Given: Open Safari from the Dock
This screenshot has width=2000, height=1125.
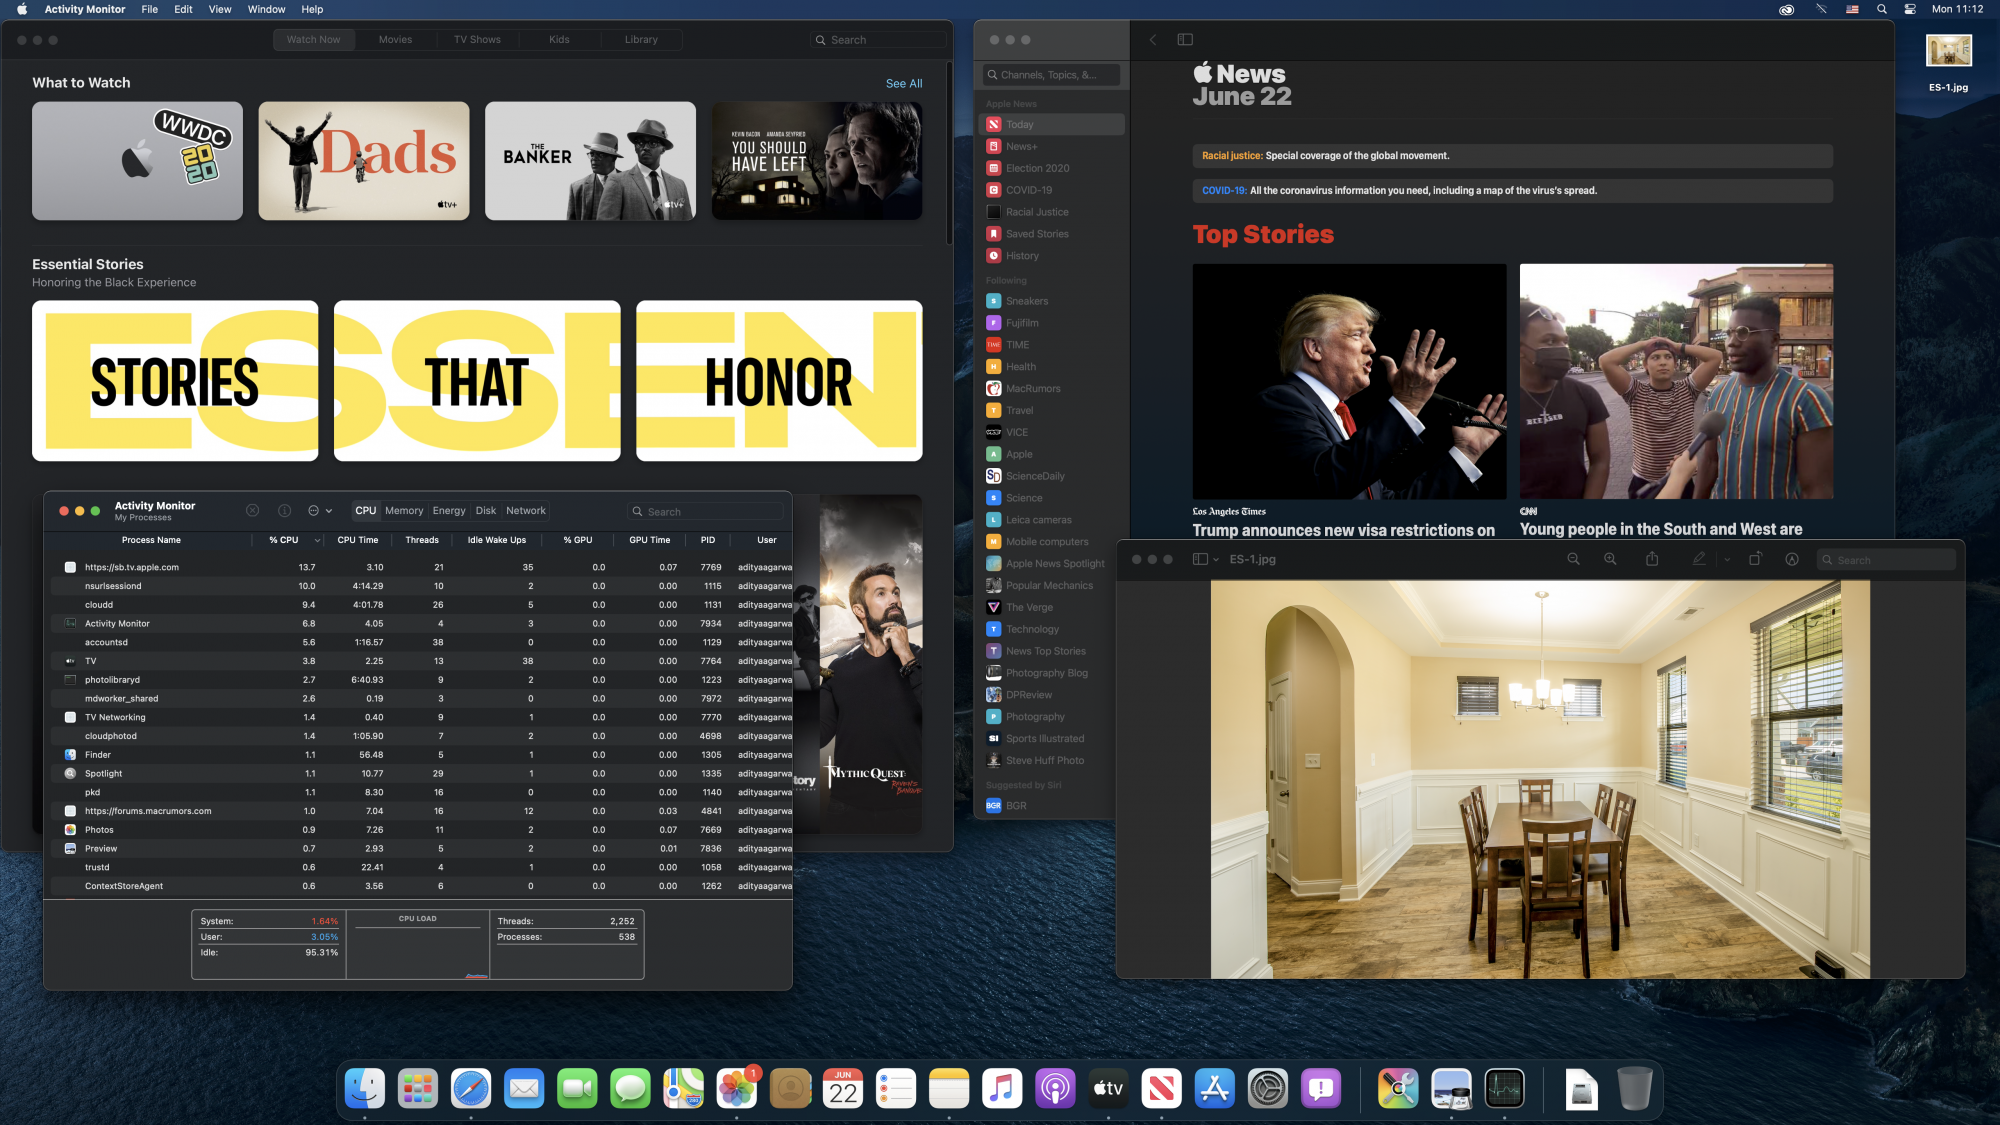Looking at the screenshot, I should pyautogui.click(x=471, y=1089).
